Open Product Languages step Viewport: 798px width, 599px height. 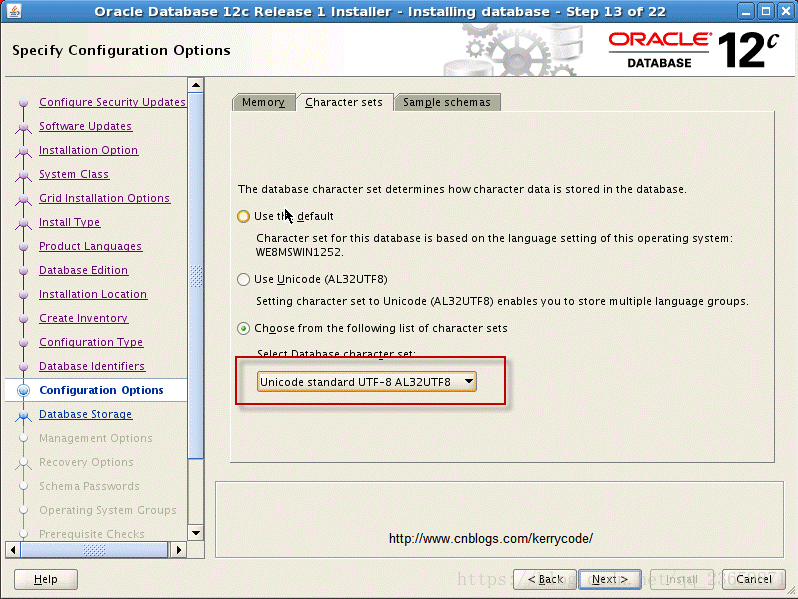pos(91,246)
